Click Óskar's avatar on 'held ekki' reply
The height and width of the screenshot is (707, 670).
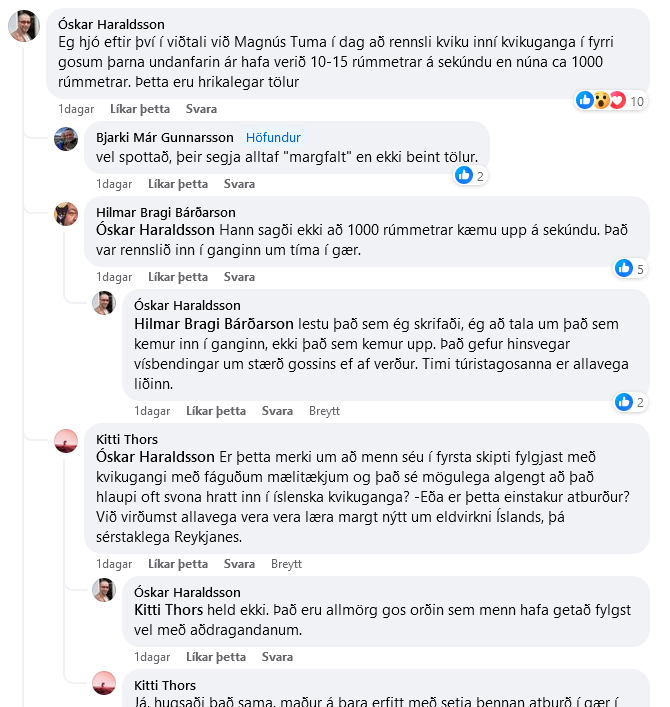(x=104, y=590)
